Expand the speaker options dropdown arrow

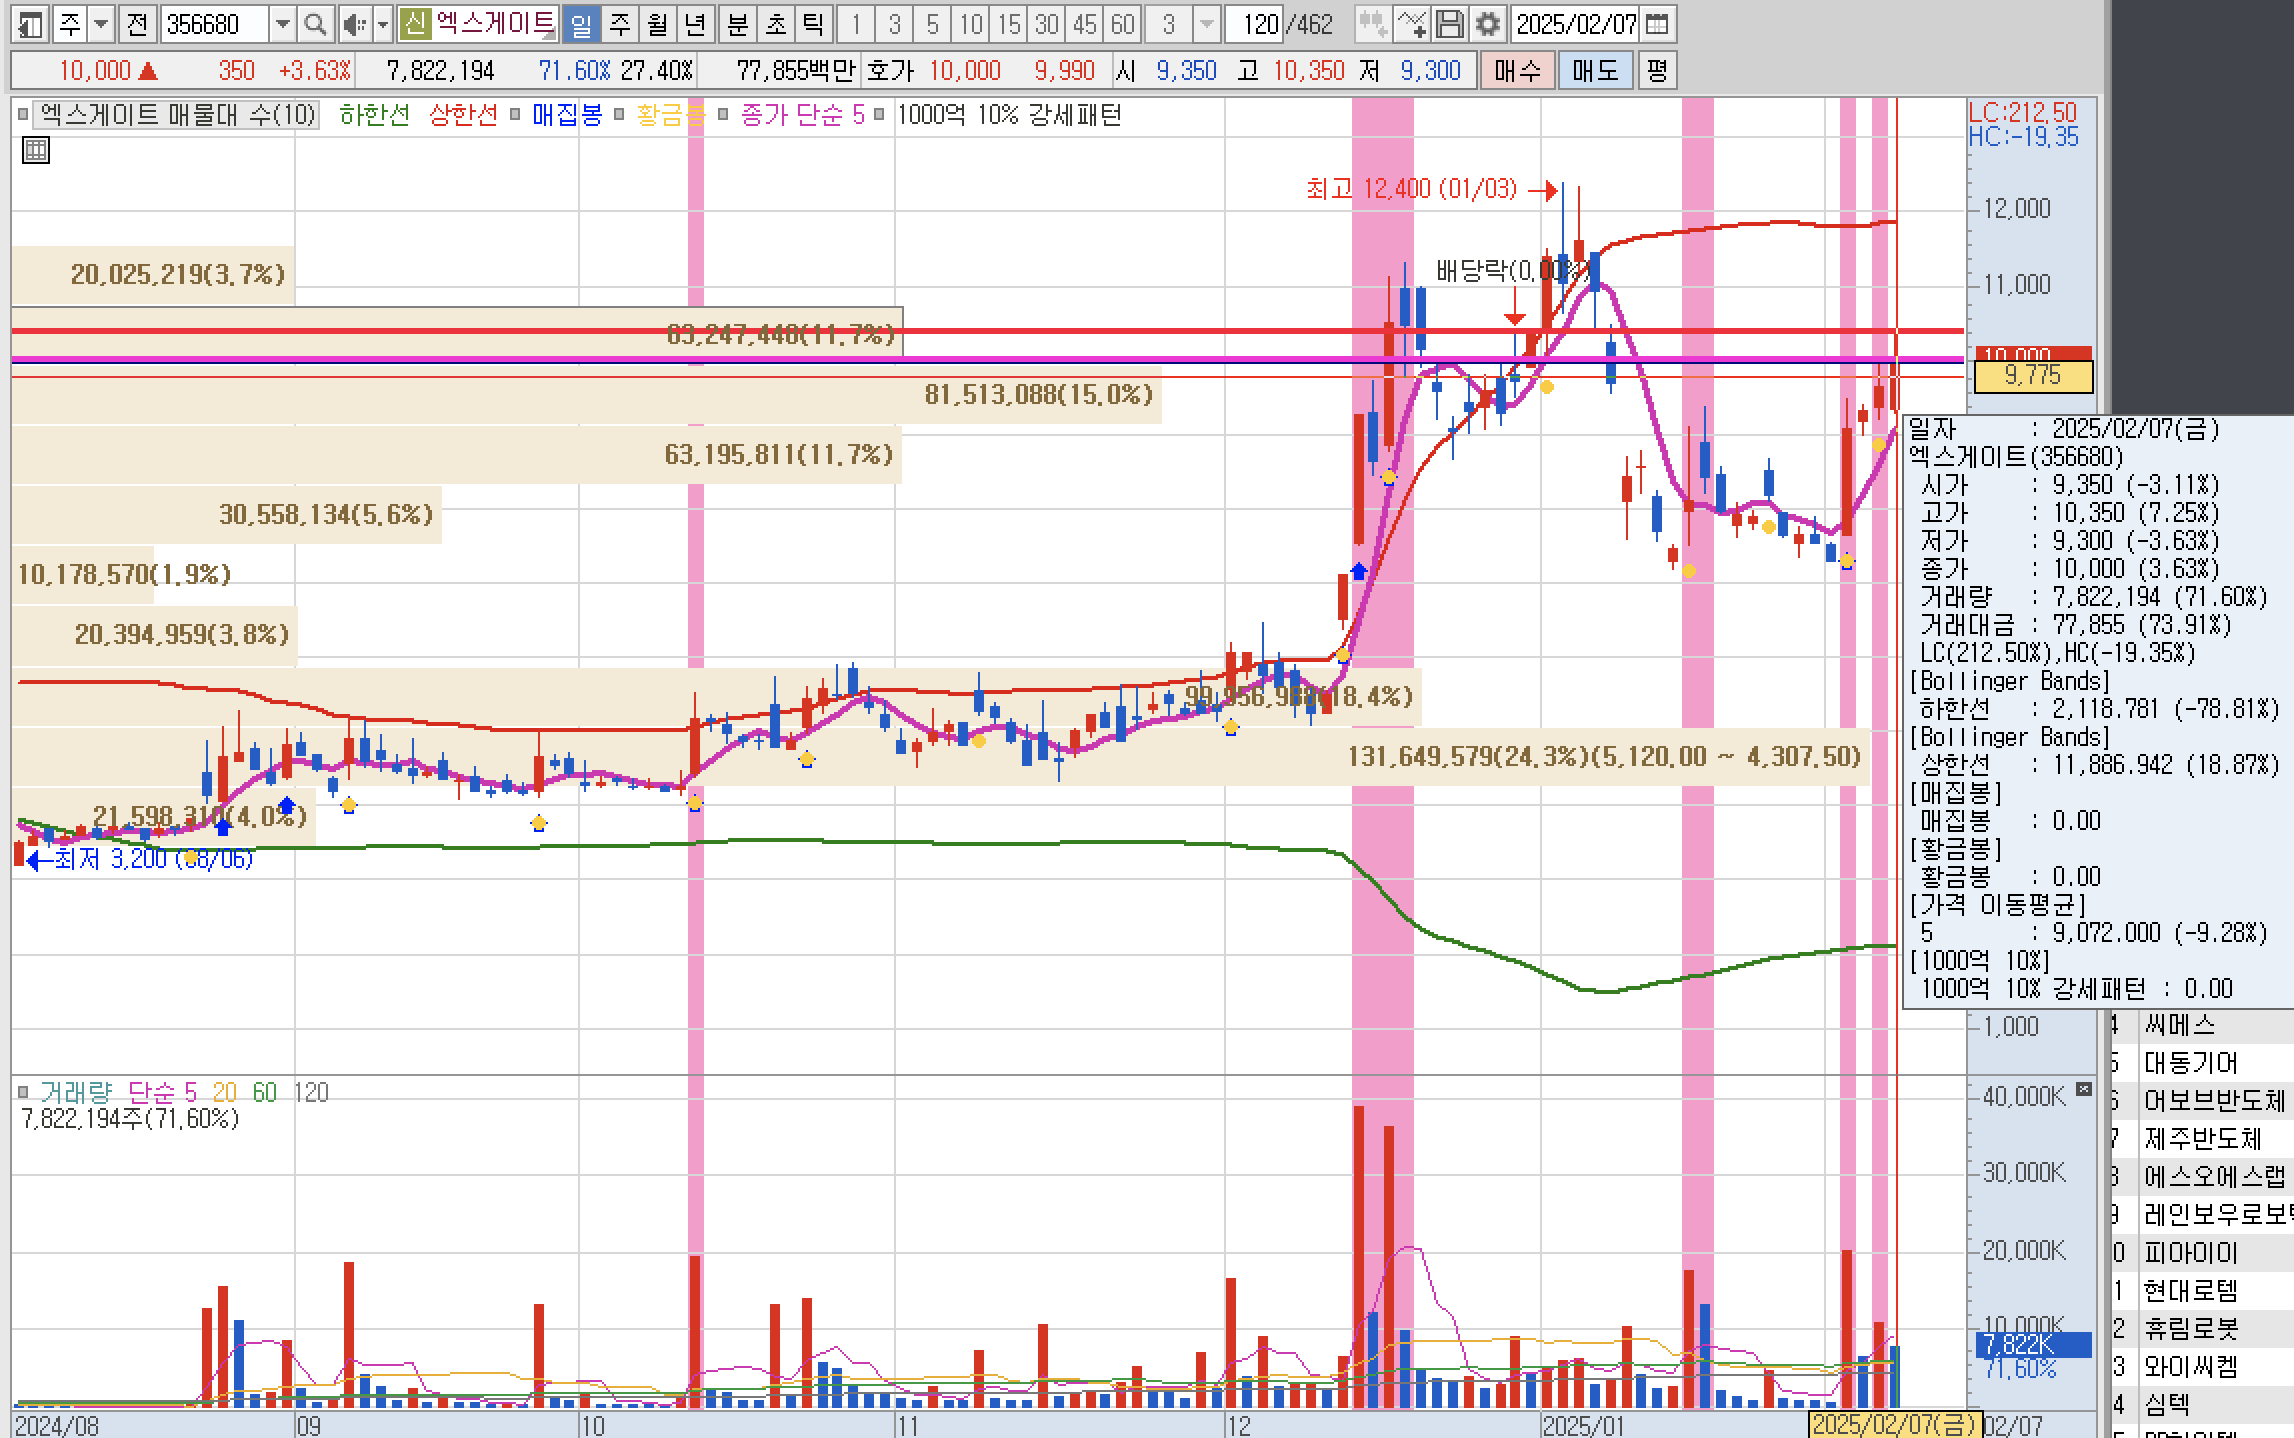point(382,24)
